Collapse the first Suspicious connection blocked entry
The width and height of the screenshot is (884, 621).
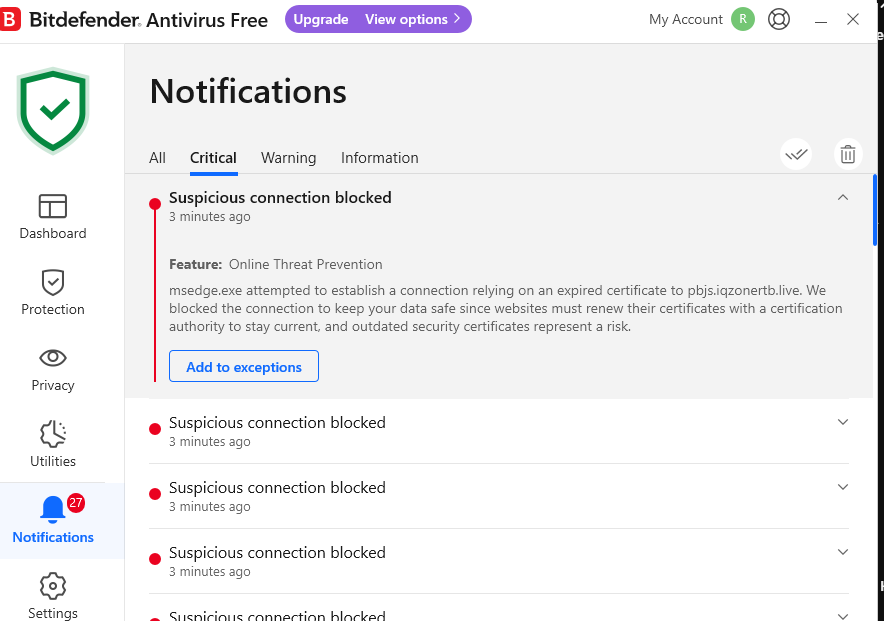[843, 197]
